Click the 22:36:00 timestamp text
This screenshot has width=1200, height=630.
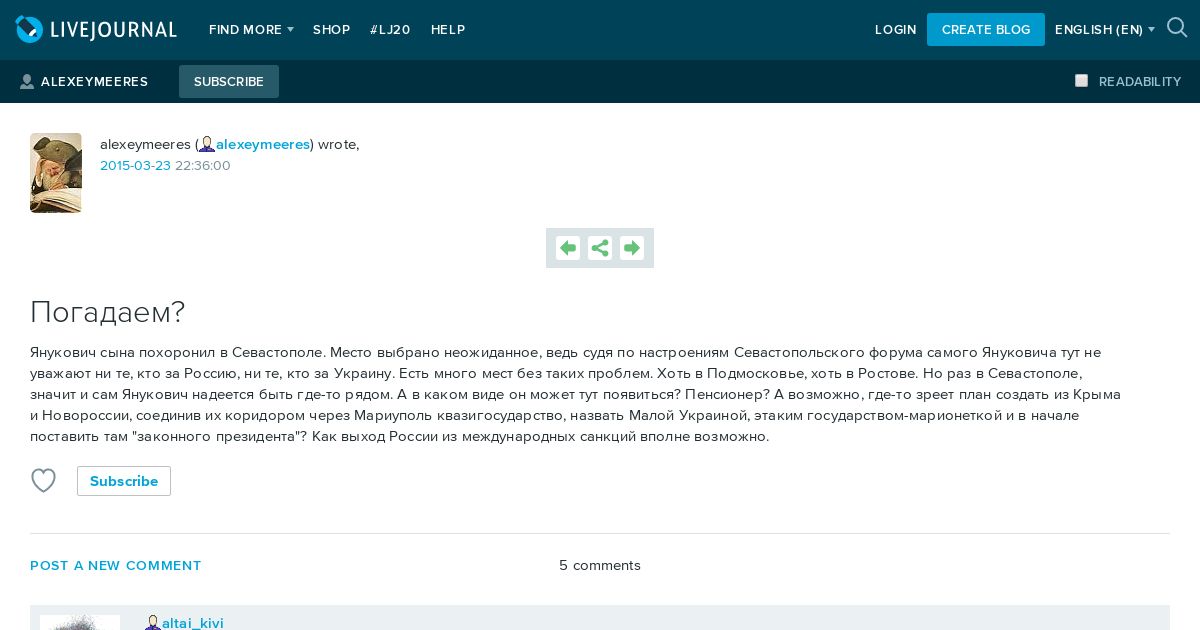click(x=203, y=166)
